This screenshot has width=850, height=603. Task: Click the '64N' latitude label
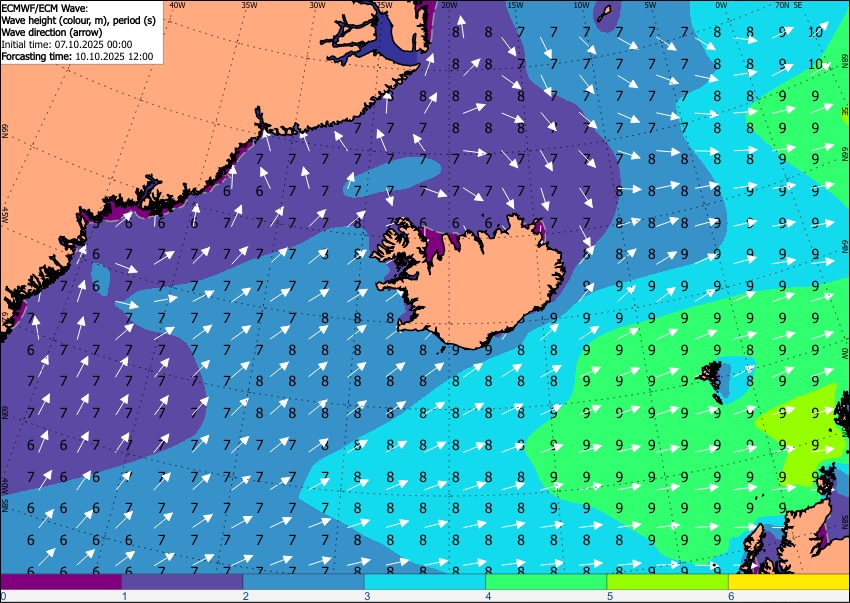845,246
